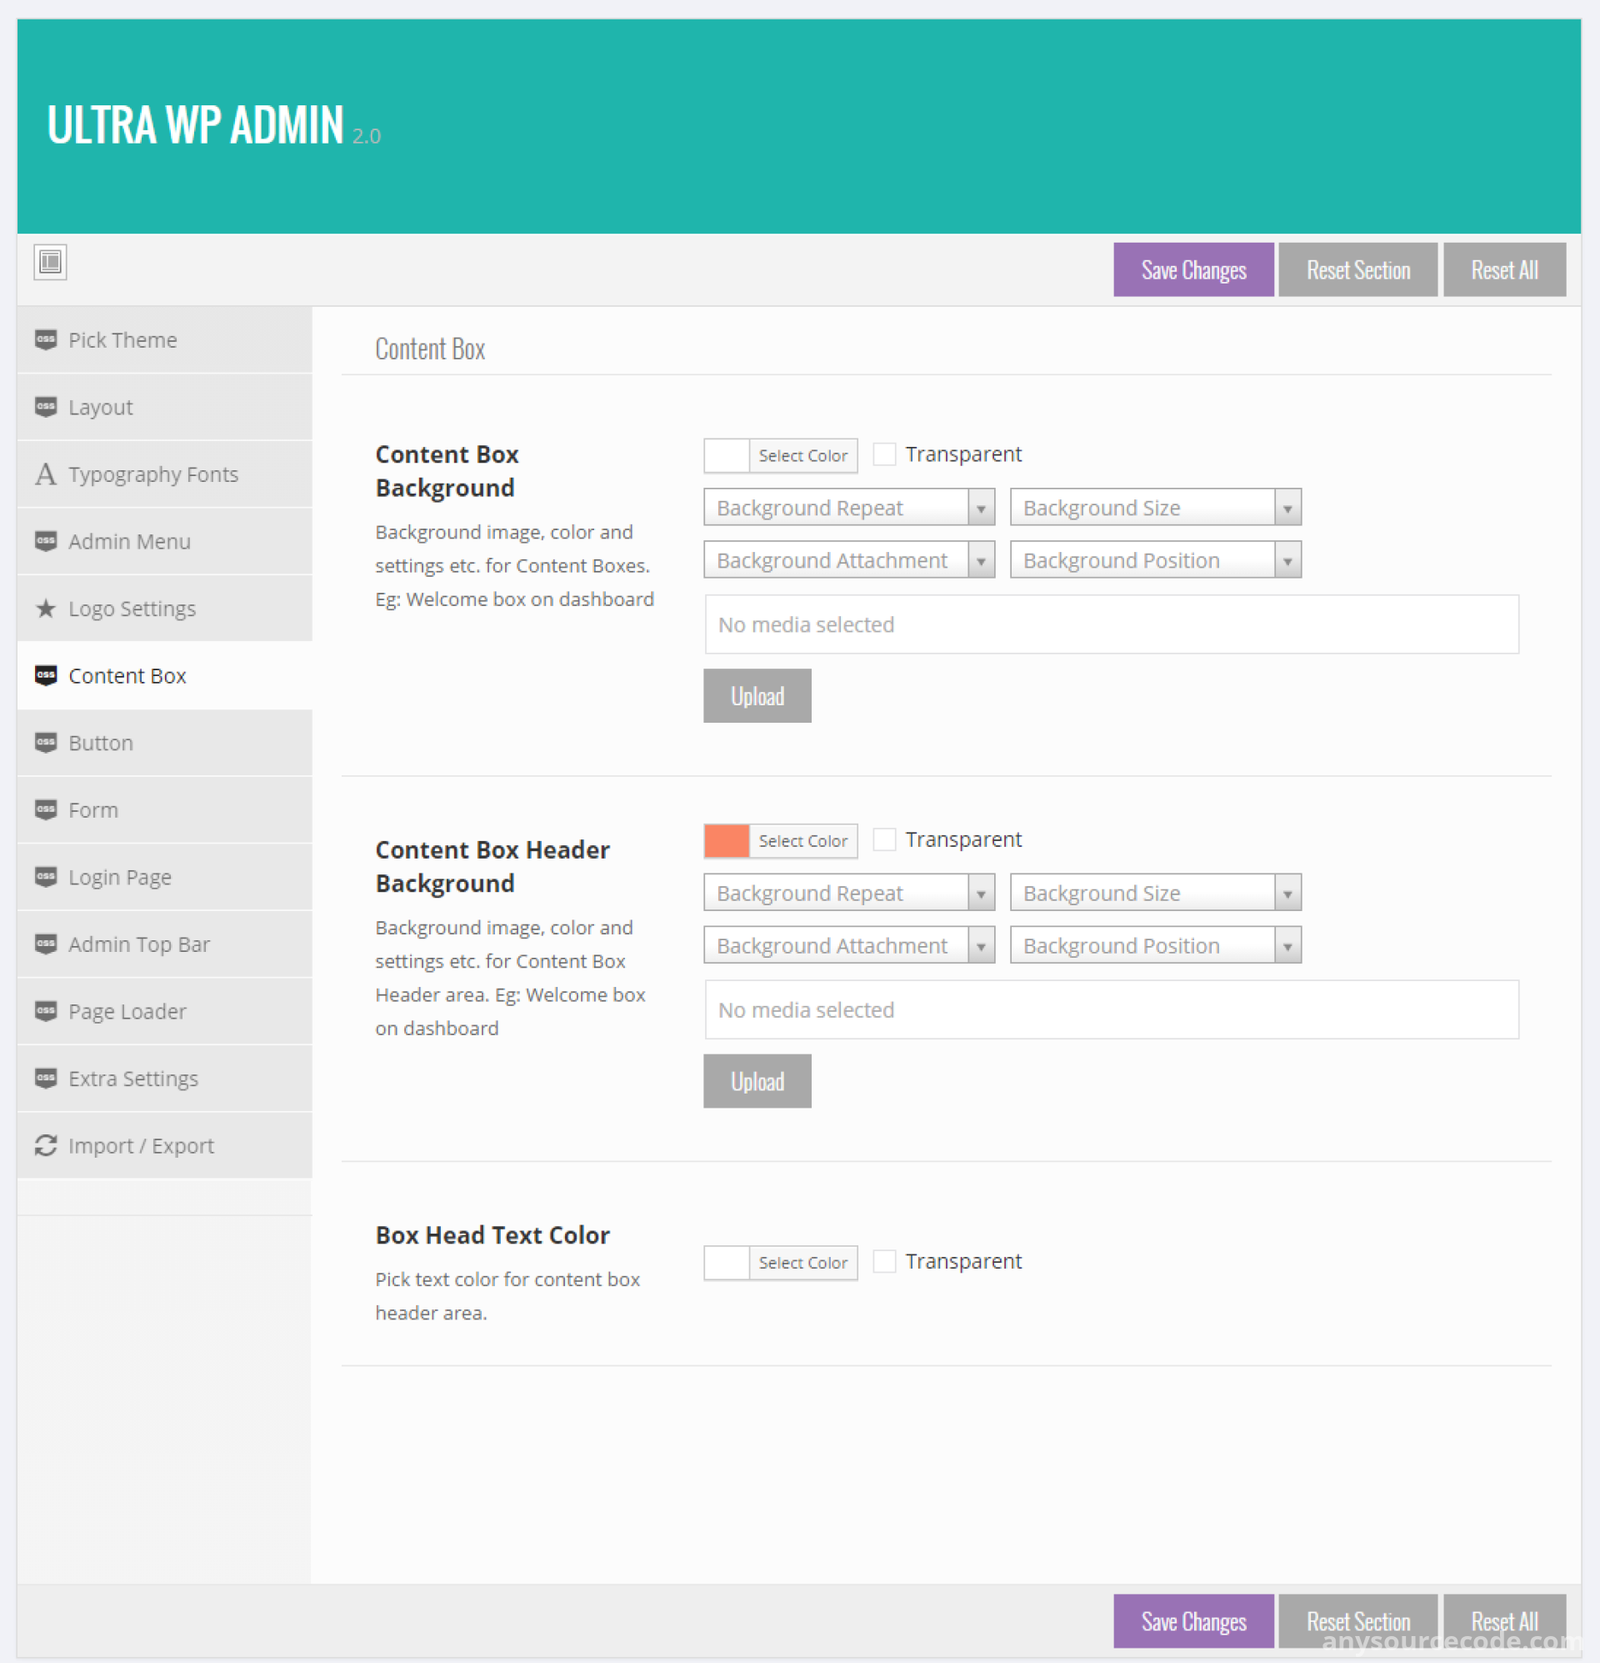Open Import / Export section
The height and width of the screenshot is (1663, 1600).
point(165,1145)
